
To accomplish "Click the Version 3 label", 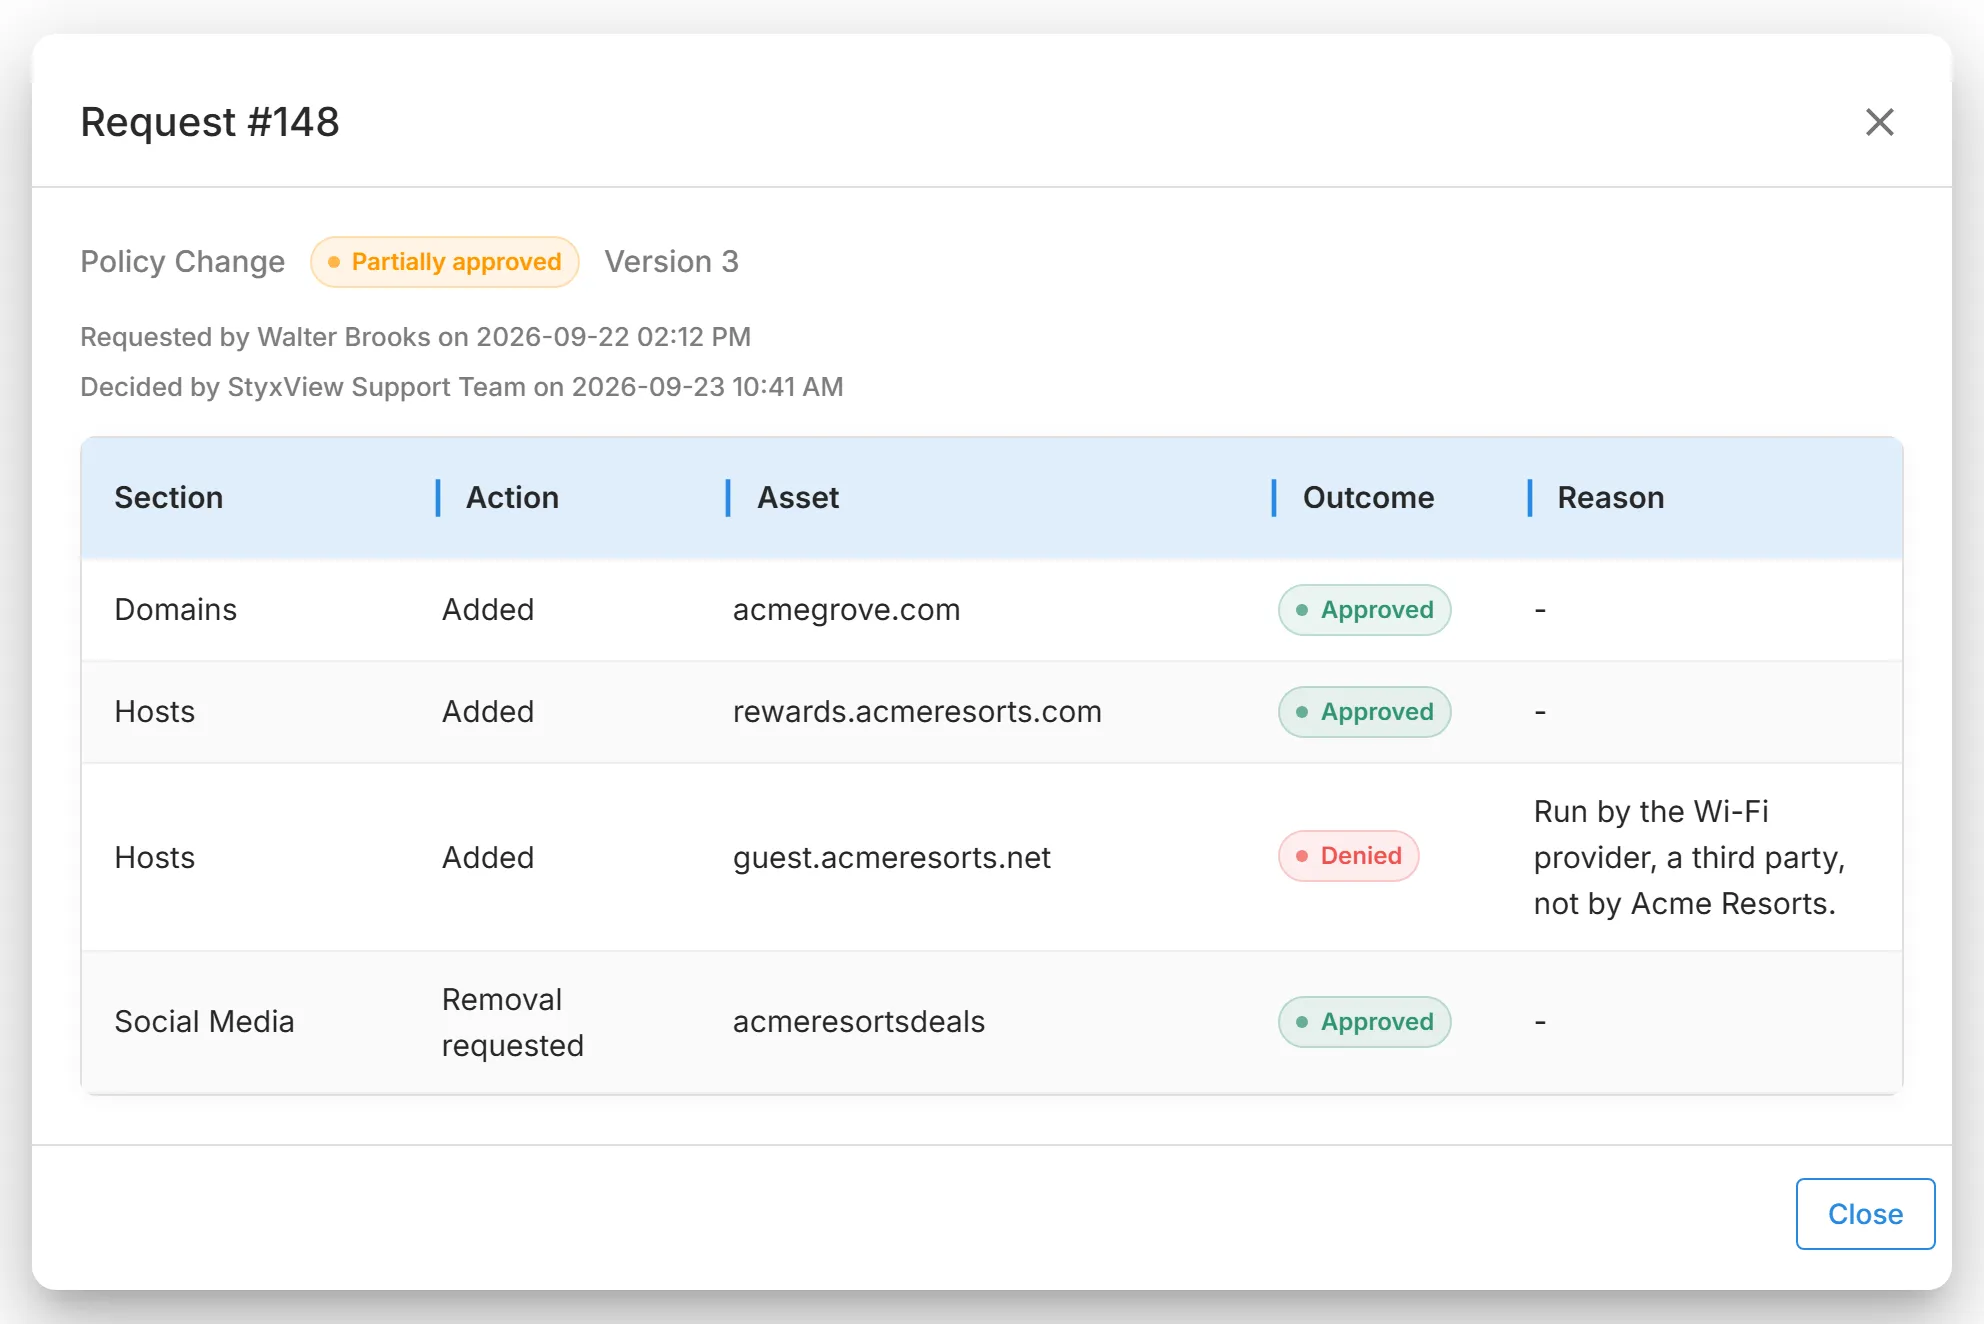I will (671, 262).
